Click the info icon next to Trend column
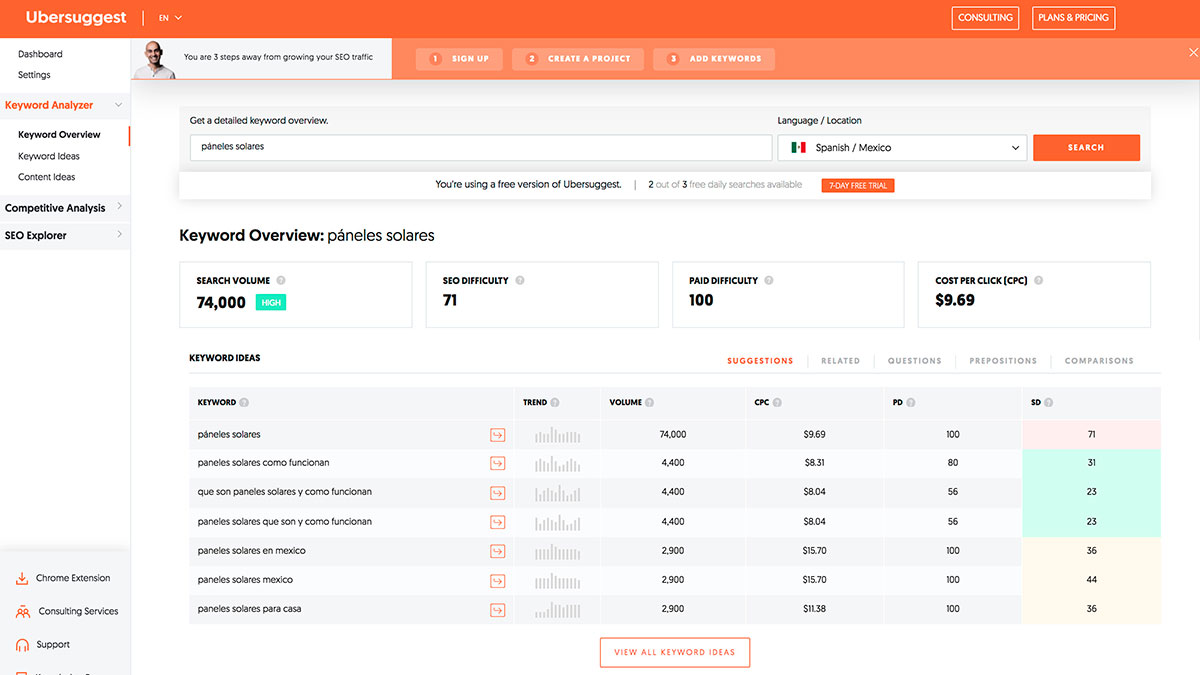 pyautogui.click(x=555, y=403)
